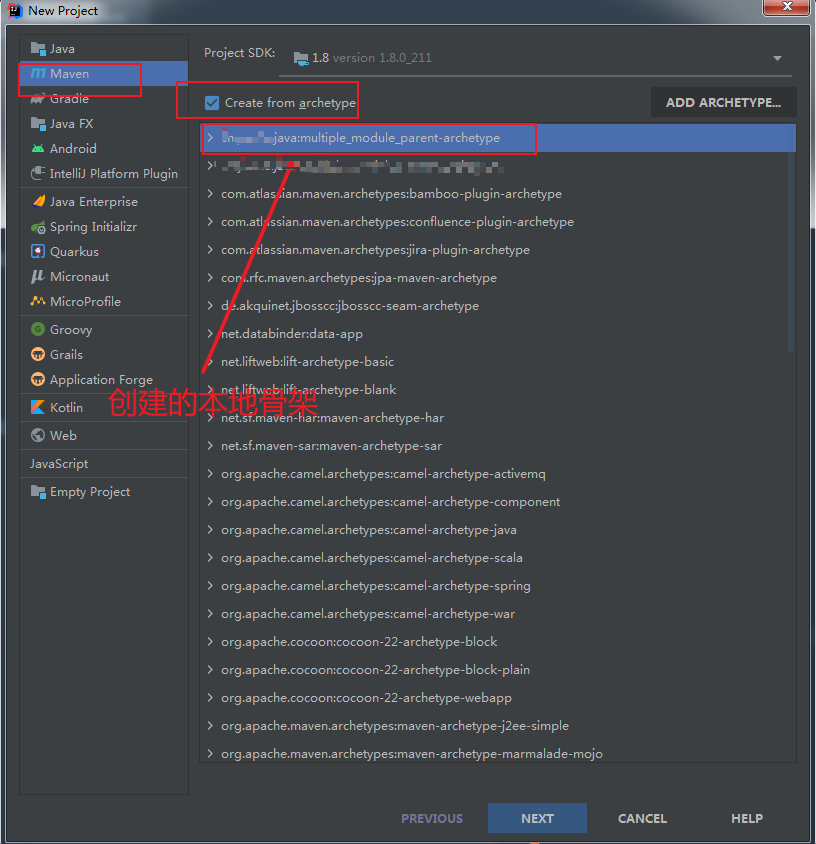Click the ADD ARCHETYPE... button

click(723, 102)
